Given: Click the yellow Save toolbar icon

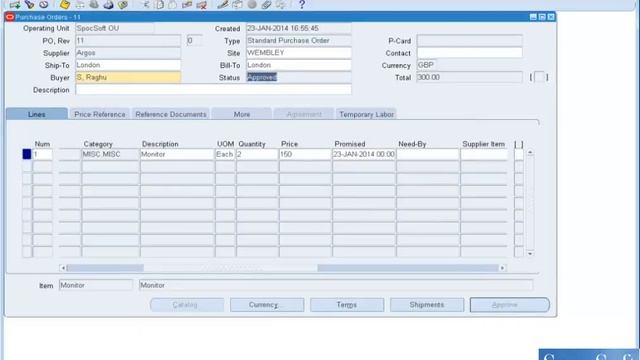Looking at the screenshot, I should coord(64,4).
